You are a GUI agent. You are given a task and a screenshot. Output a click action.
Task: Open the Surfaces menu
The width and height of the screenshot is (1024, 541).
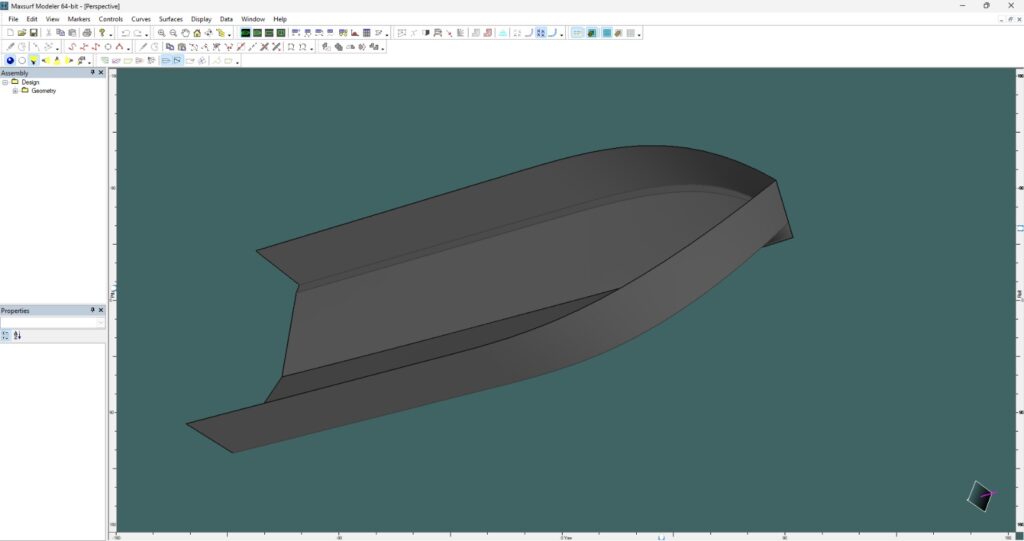[x=170, y=19]
